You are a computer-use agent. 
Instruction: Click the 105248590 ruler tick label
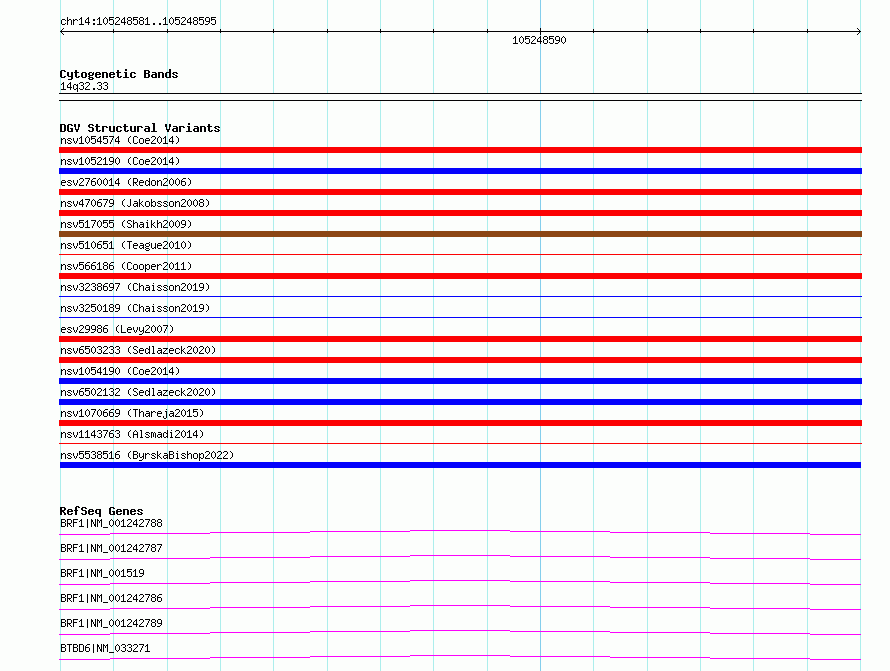[539, 40]
